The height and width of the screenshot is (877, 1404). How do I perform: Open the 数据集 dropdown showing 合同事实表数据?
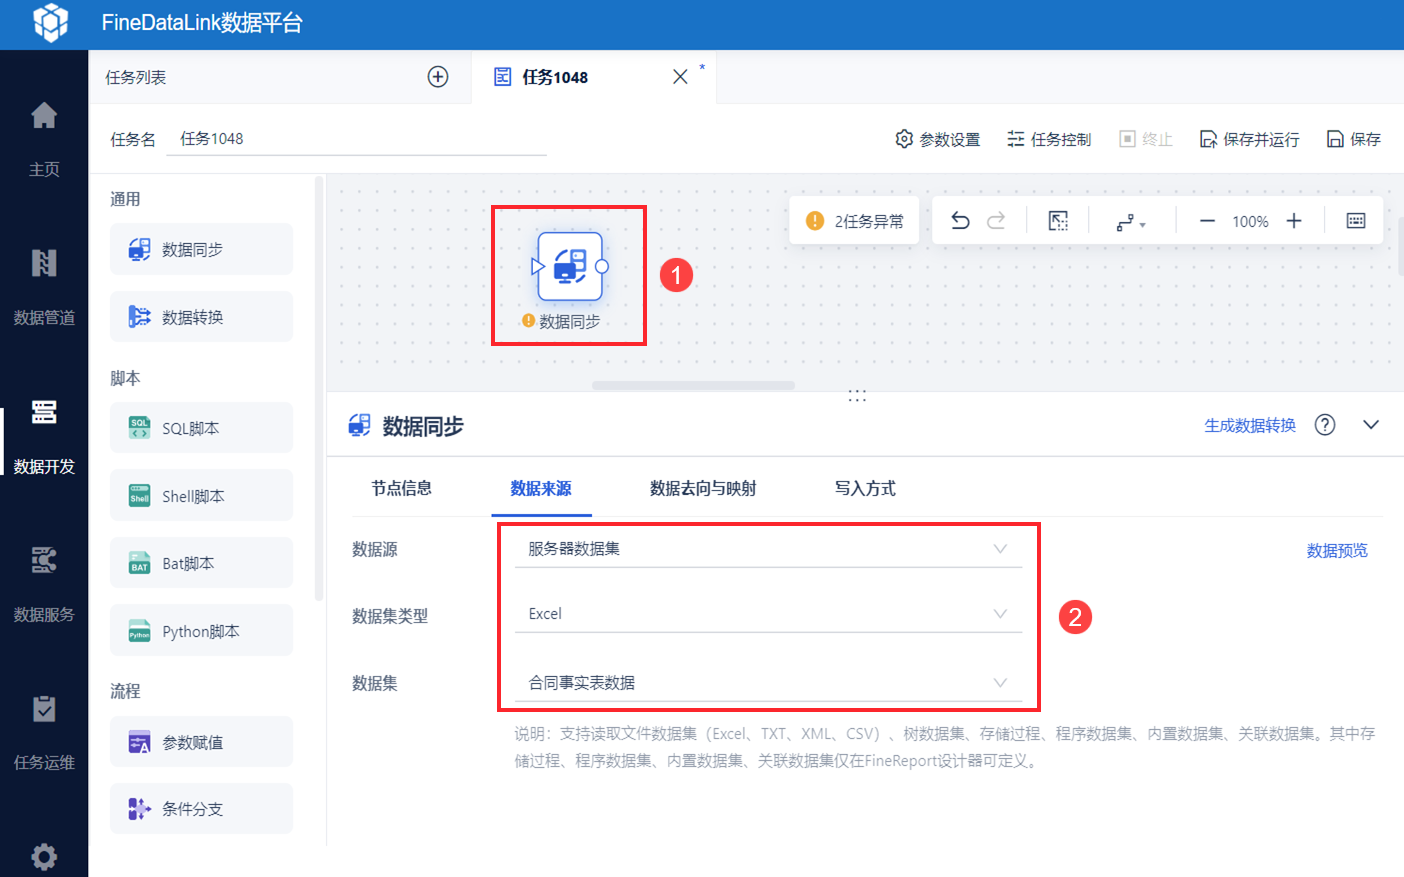point(768,683)
